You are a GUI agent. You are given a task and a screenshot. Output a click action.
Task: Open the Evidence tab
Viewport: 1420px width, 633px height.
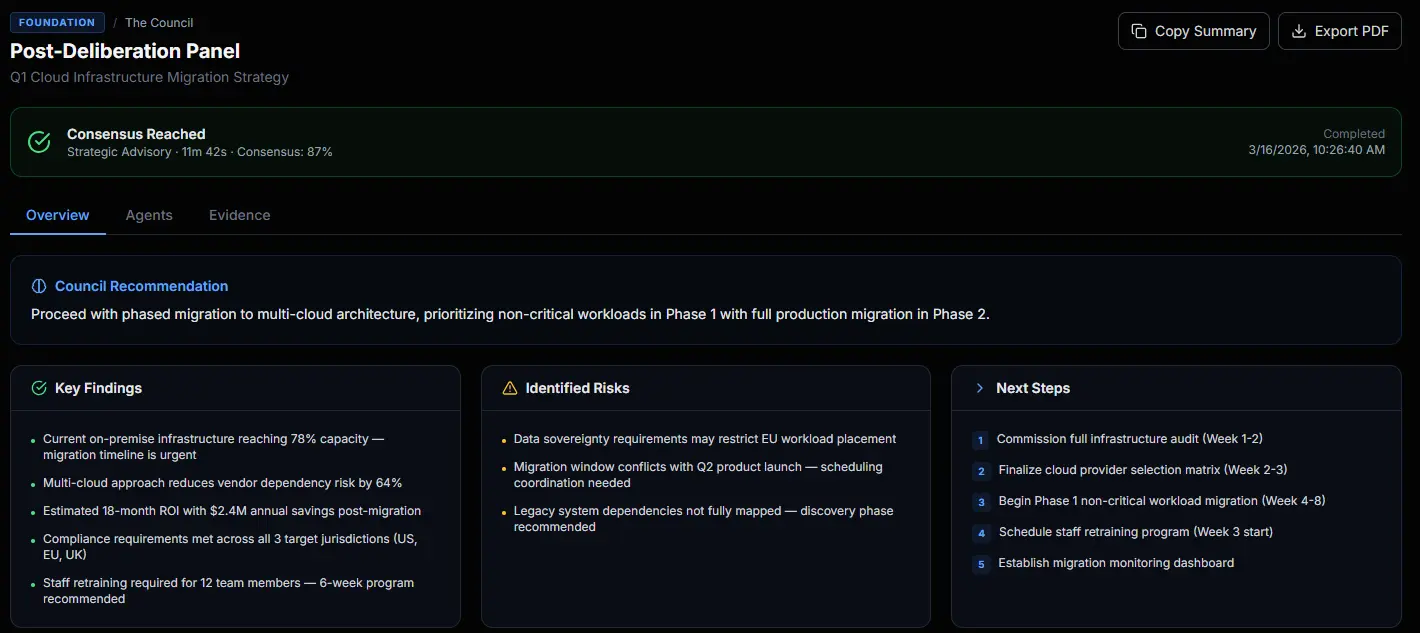coord(239,215)
